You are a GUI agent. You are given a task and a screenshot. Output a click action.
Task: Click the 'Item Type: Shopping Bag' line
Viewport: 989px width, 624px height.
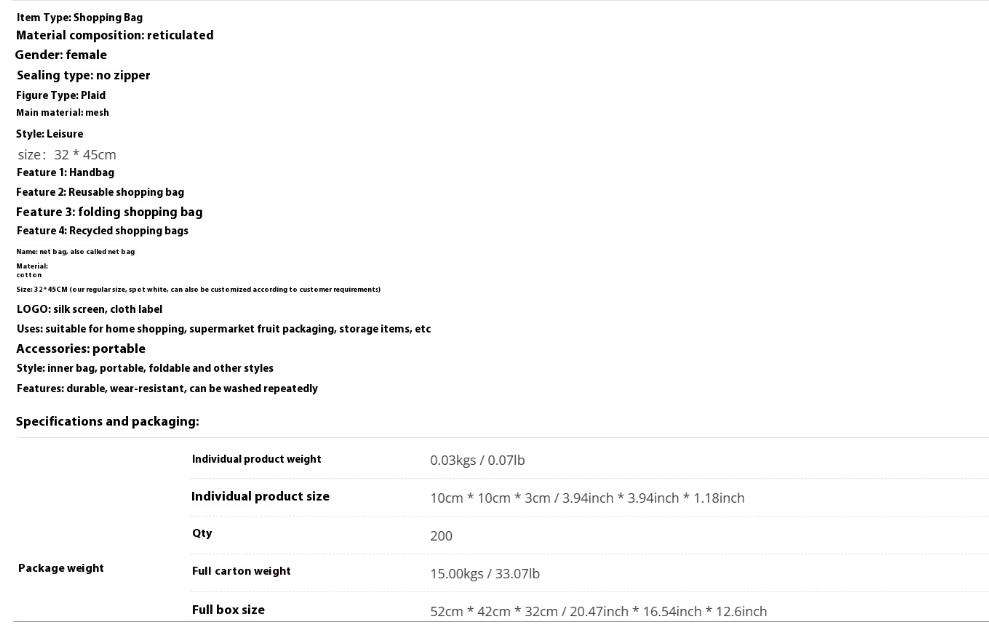(x=79, y=18)
